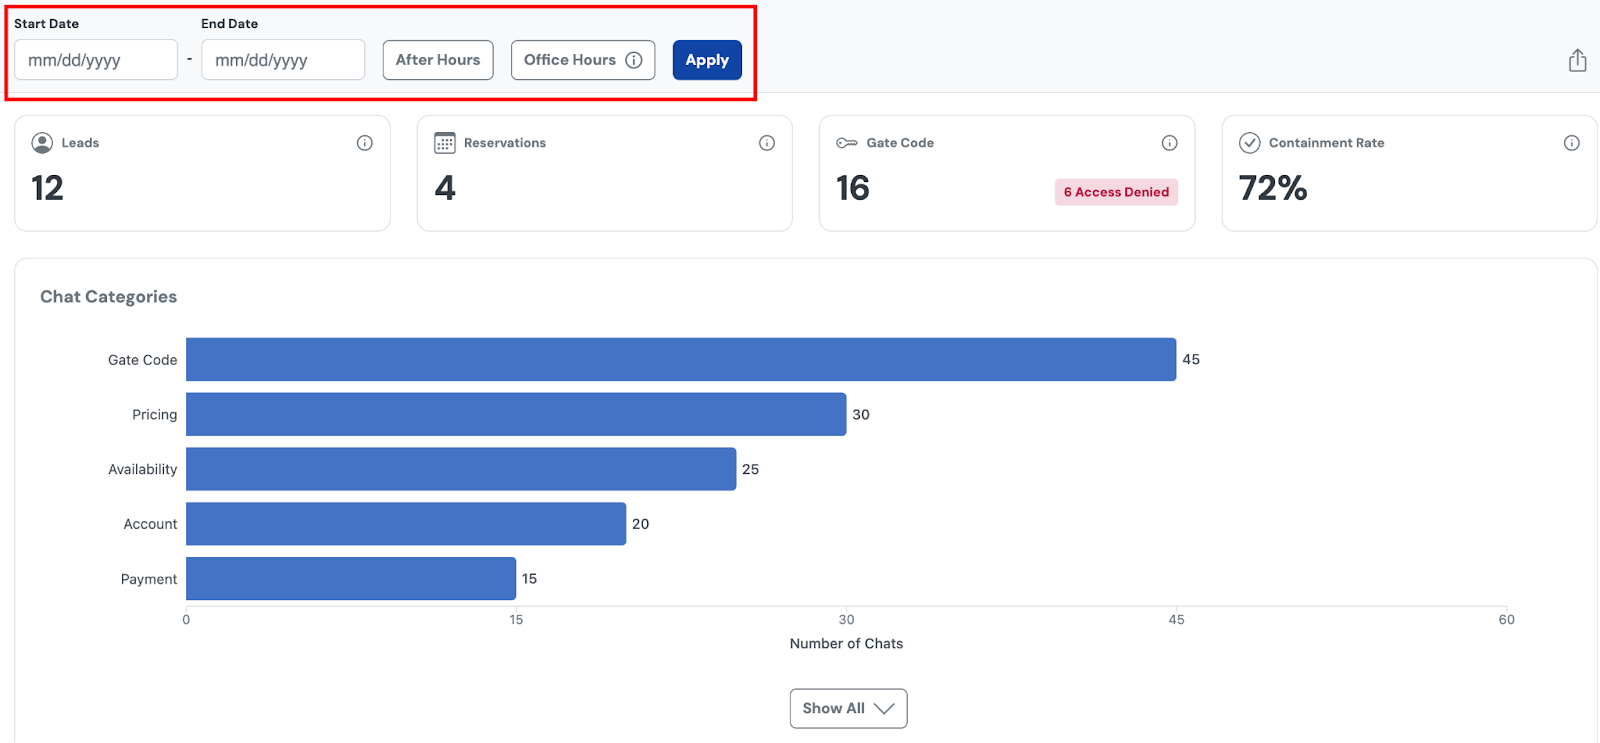This screenshot has width=1600, height=743.
Task: Expand chat categories with Show All
Action: click(848, 708)
